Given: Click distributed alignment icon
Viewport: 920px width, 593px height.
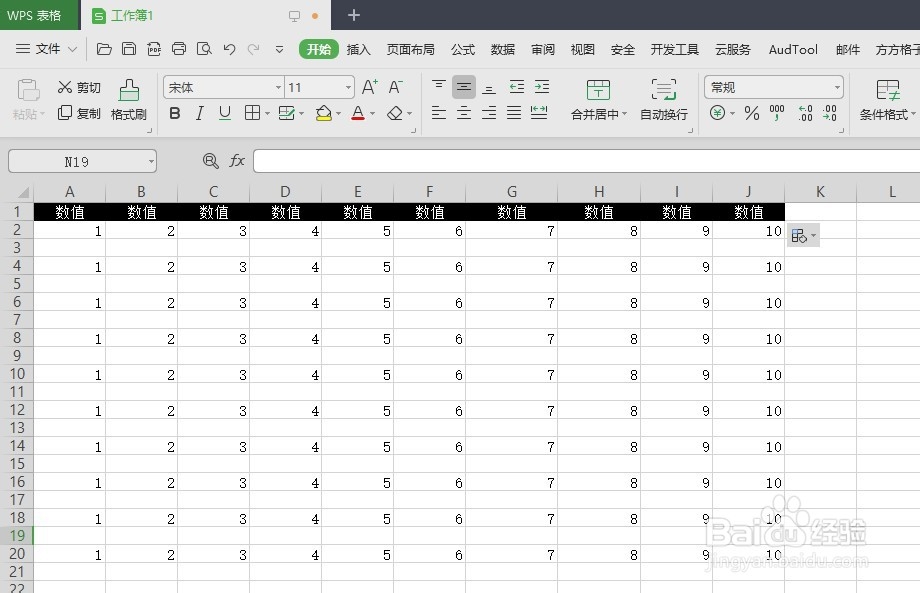Looking at the screenshot, I should pos(539,113).
